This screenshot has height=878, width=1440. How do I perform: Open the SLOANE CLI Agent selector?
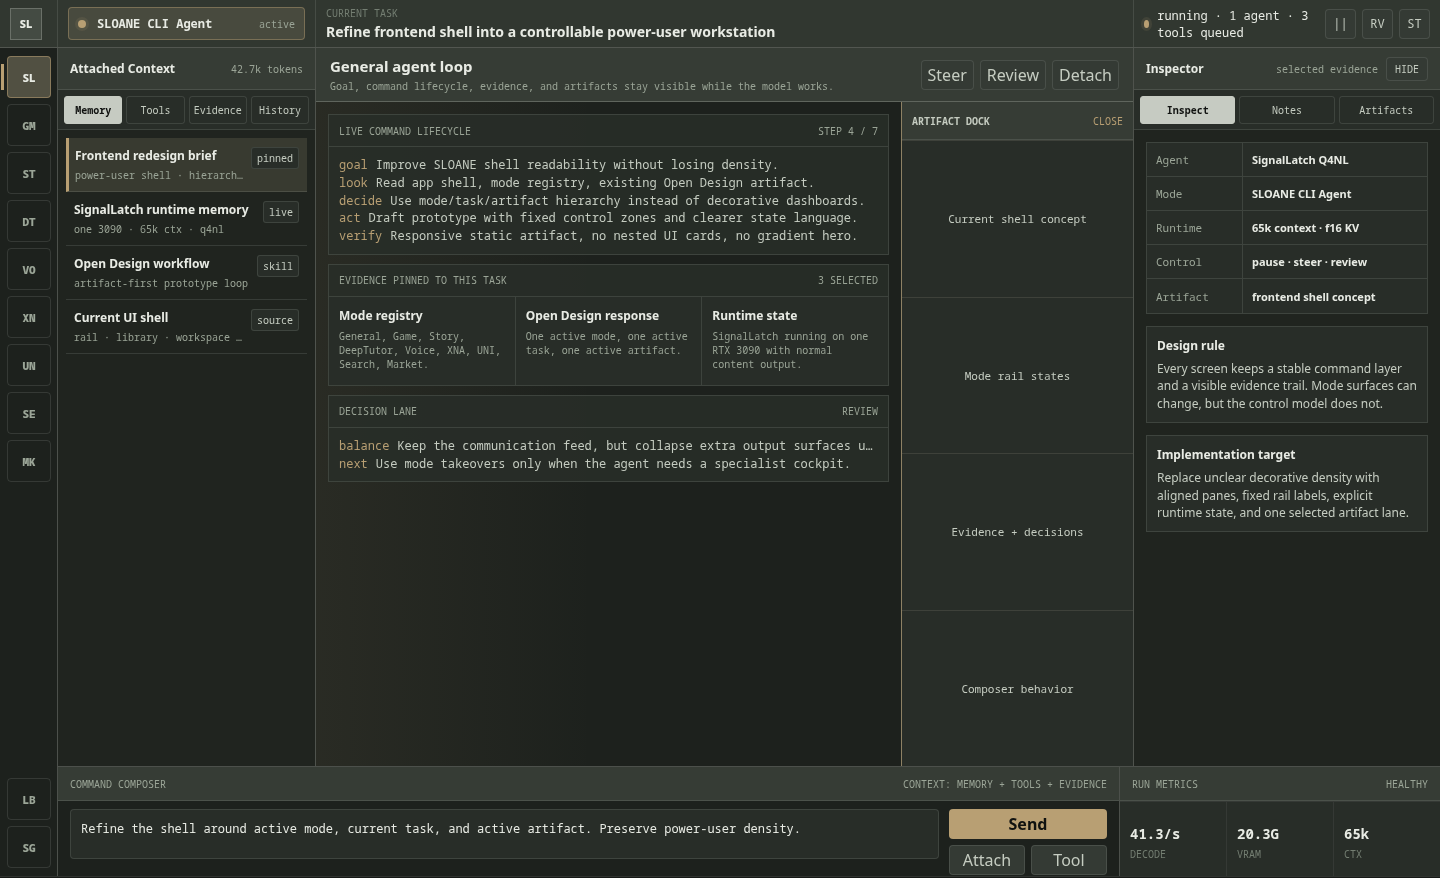point(186,24)
